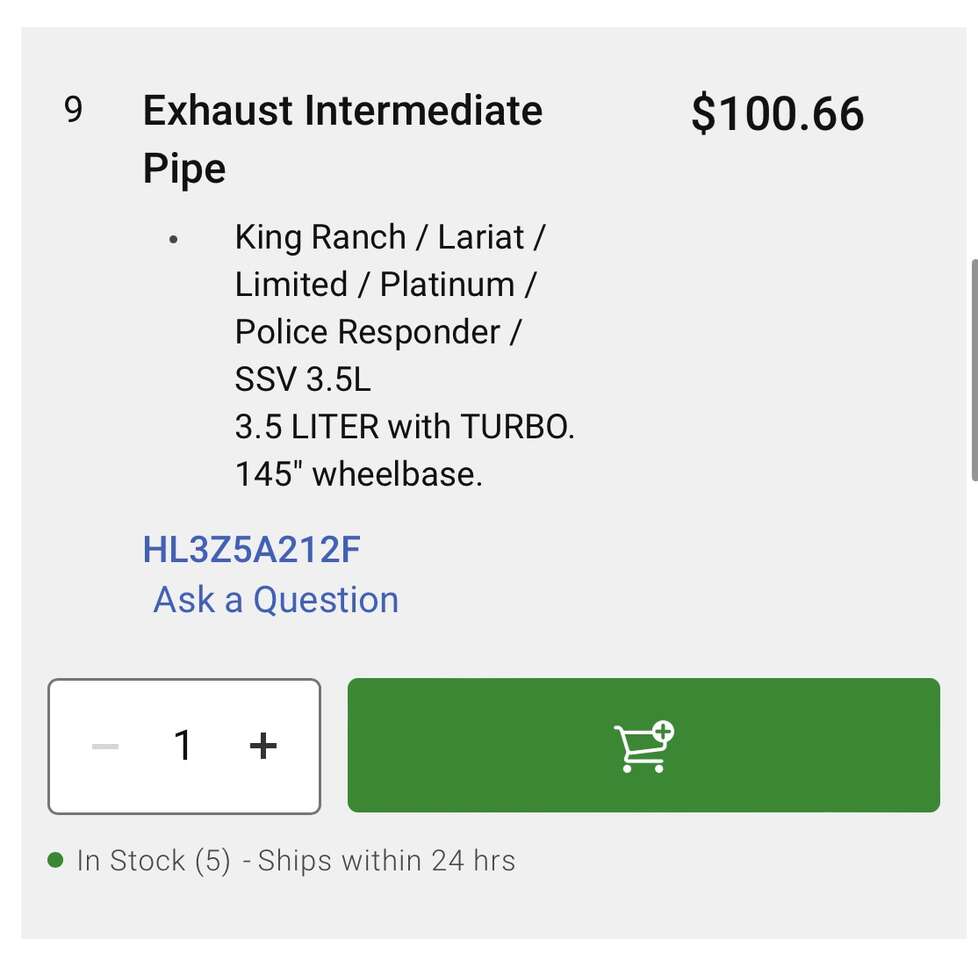Click the Police Responder fitment line

377,332
